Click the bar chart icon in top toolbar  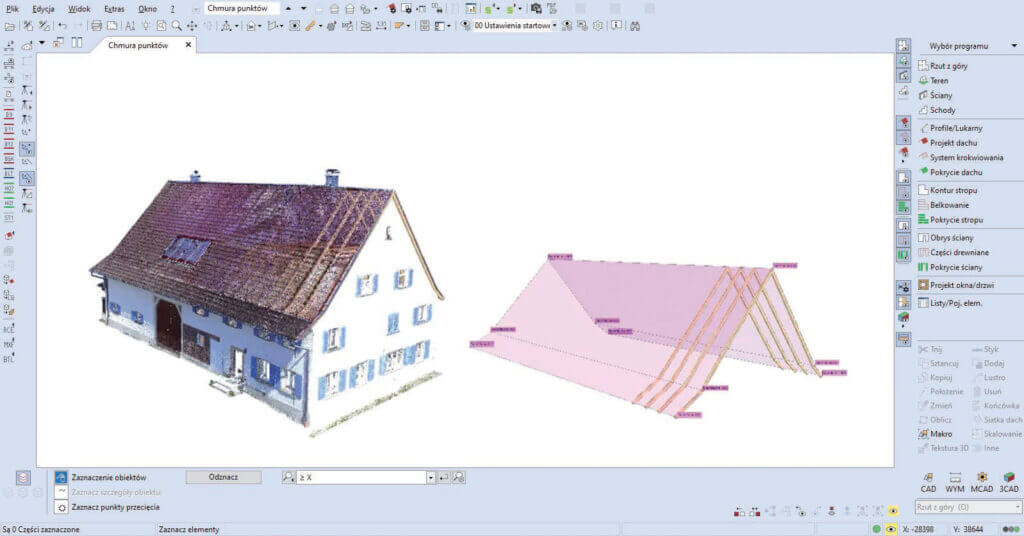tap(470, 8)
